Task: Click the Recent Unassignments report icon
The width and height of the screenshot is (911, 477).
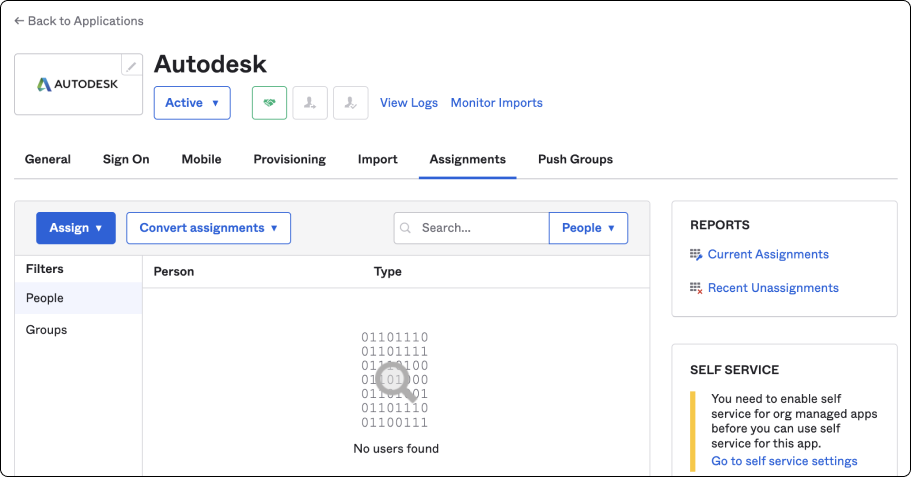Action: click(696, 288)
